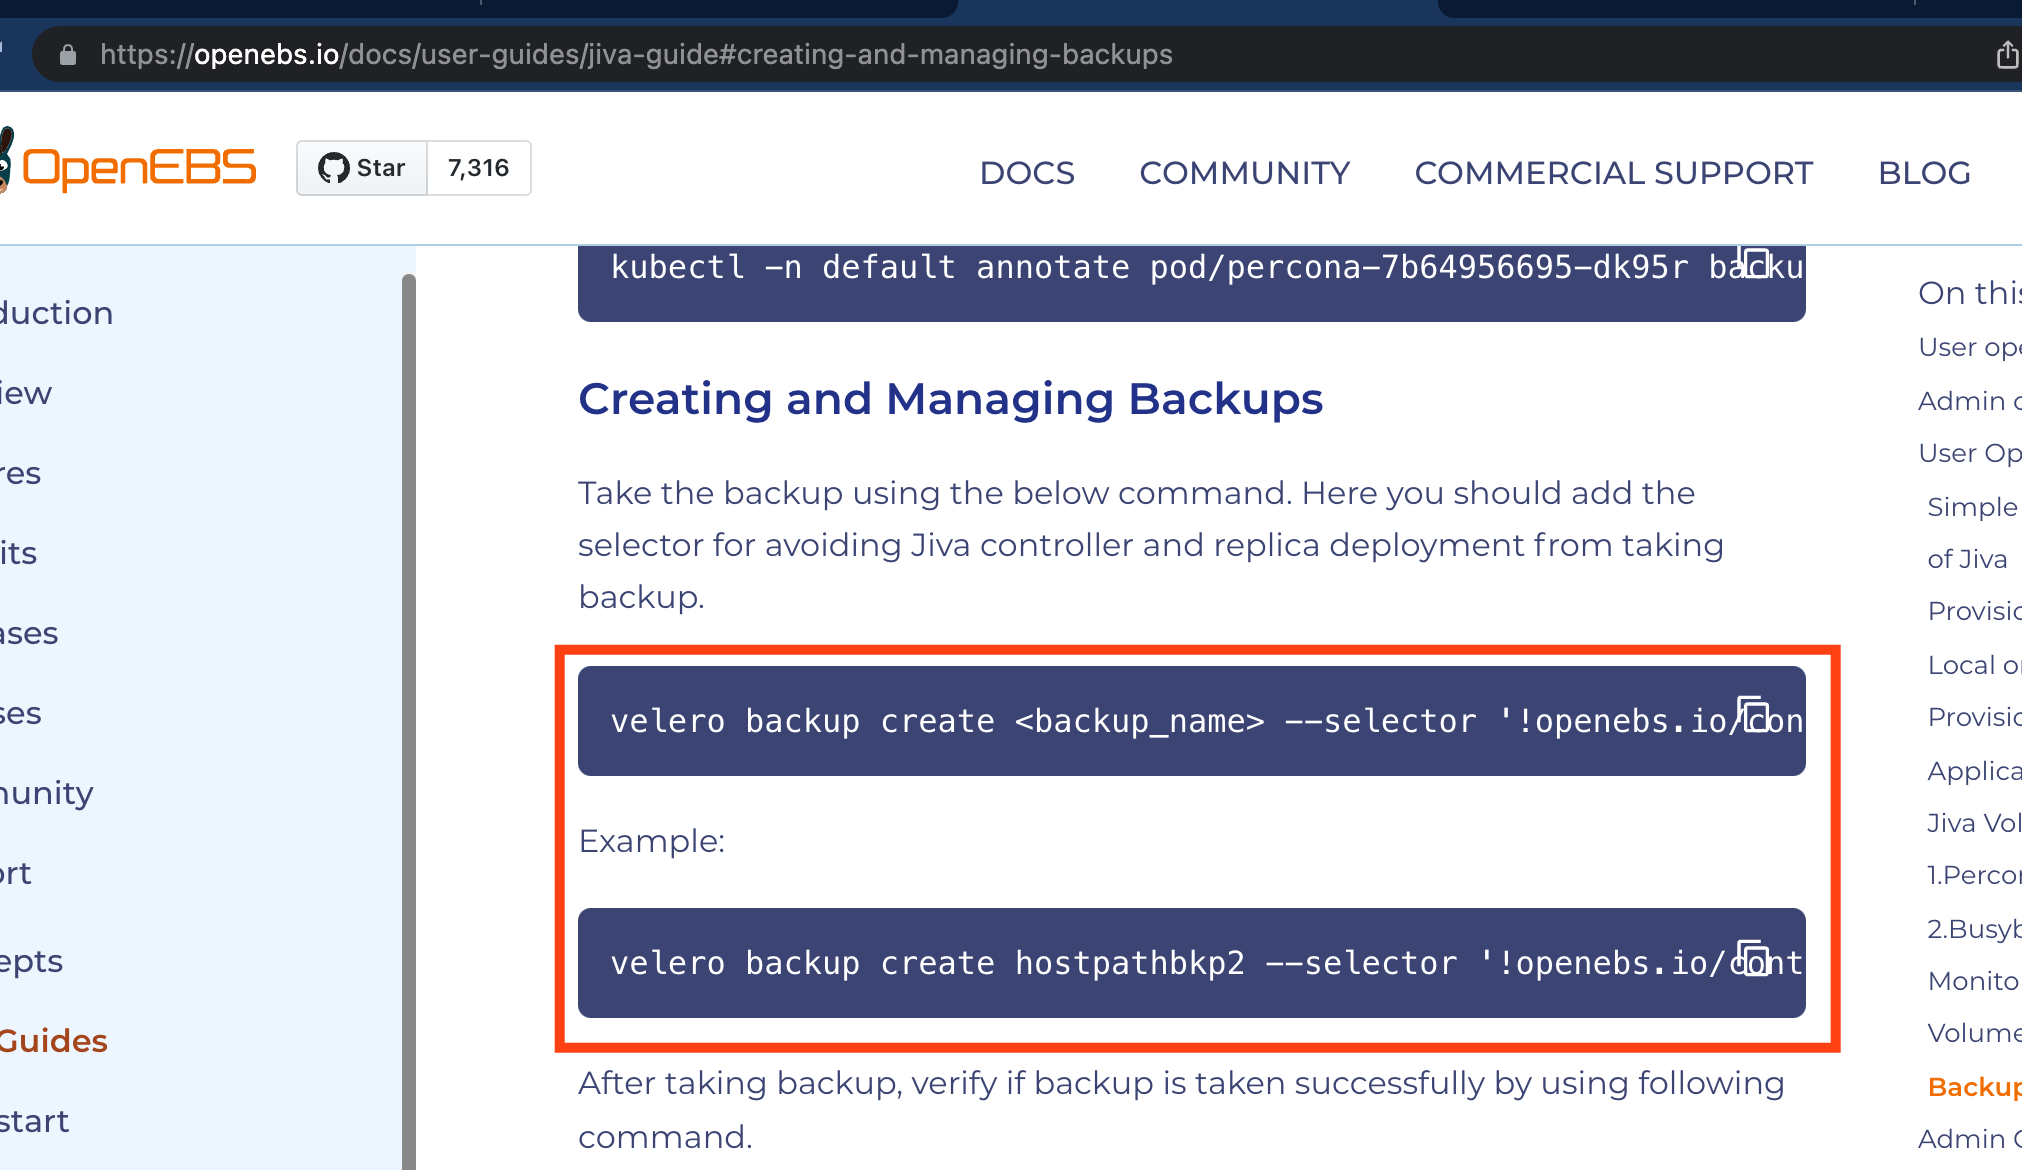This screenshot has width=2022, height=1170.
Task: Copy the kubectl annotate command snippet
Action: [1754, 262]
